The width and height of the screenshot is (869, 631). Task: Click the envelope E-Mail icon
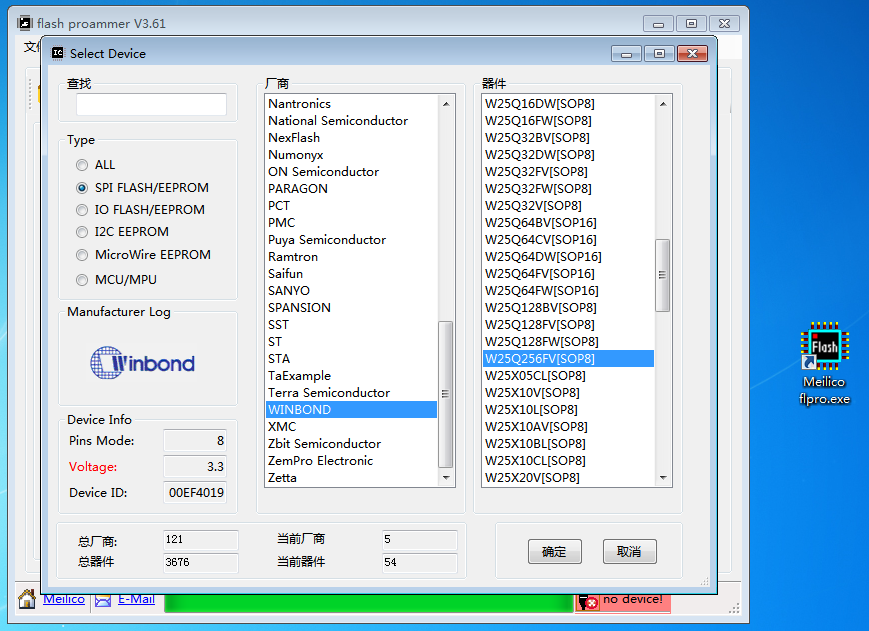103,601
